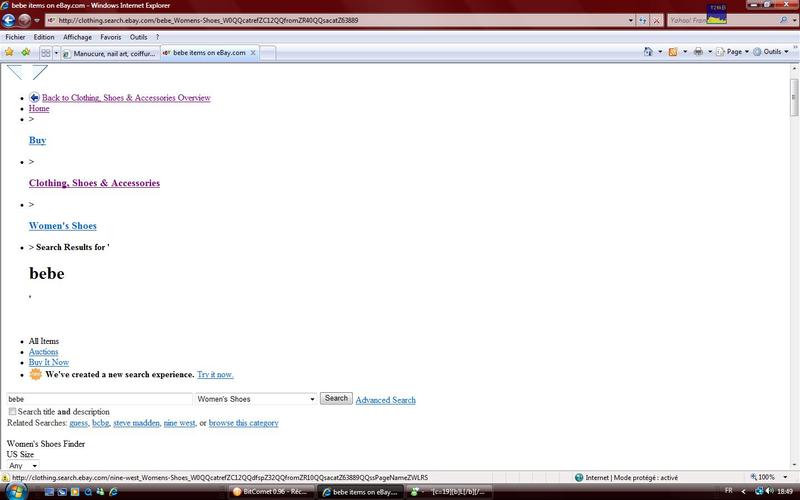800x500 pixels.
Task: Click the Stop loading X icon
Action: [x=659, y=20]
